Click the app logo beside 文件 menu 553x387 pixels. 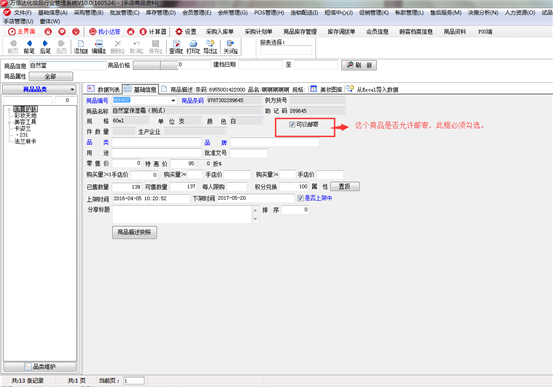(7, 12)
